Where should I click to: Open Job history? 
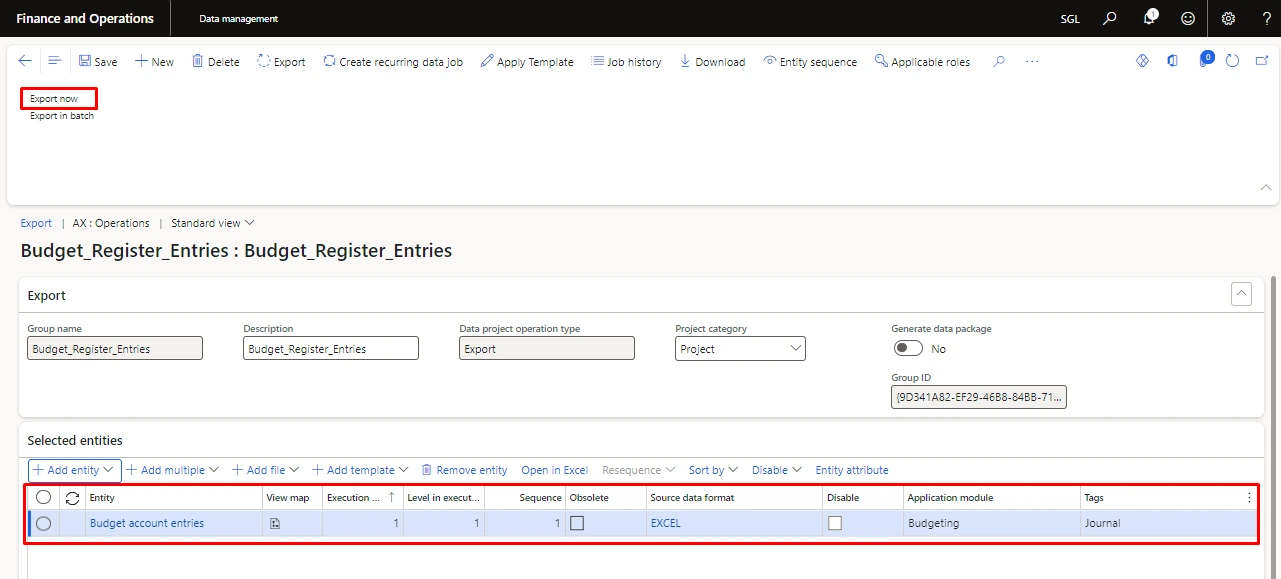[626, 61]
